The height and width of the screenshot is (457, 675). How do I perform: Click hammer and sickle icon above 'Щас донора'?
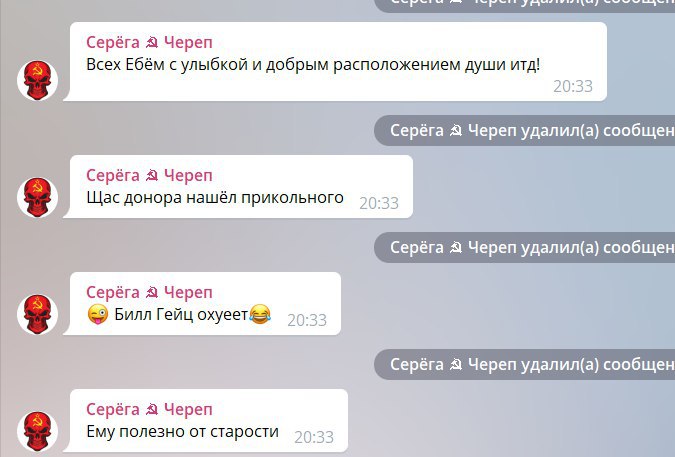click(152, 176)
